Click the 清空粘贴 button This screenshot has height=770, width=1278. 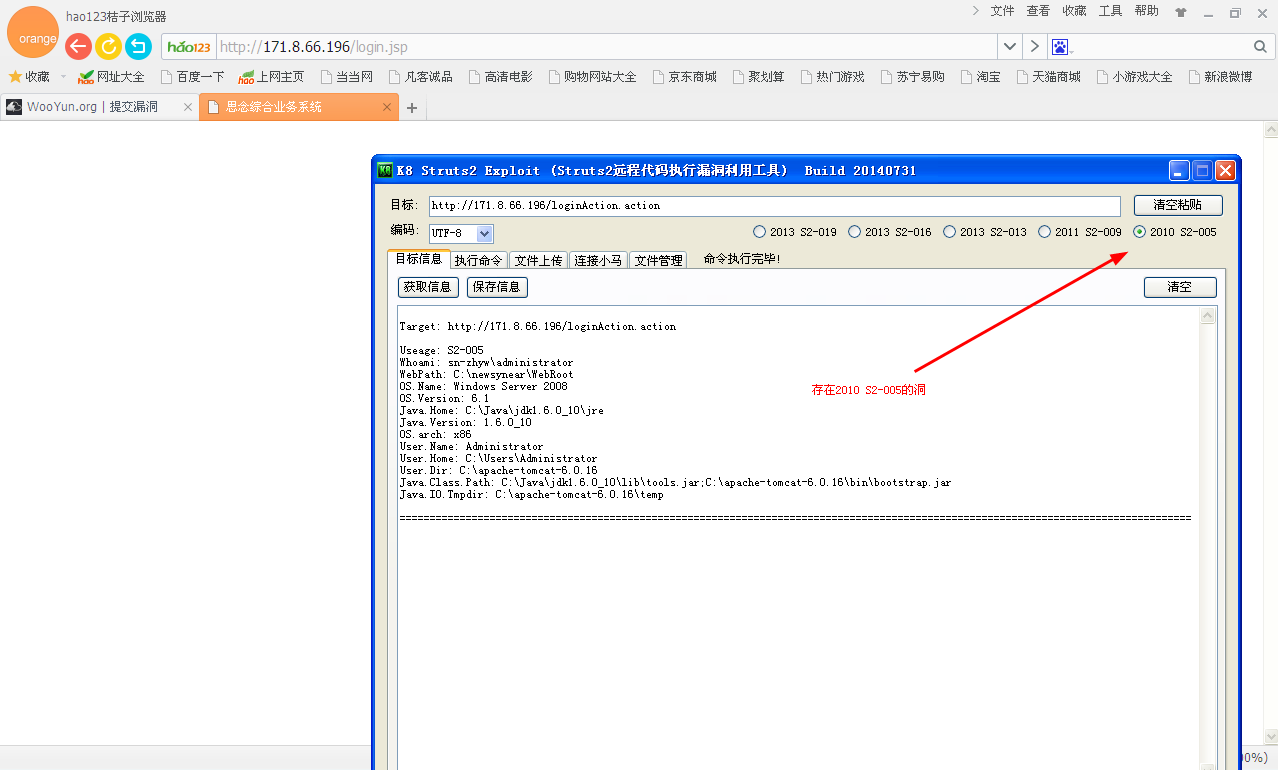[1178, 205]
